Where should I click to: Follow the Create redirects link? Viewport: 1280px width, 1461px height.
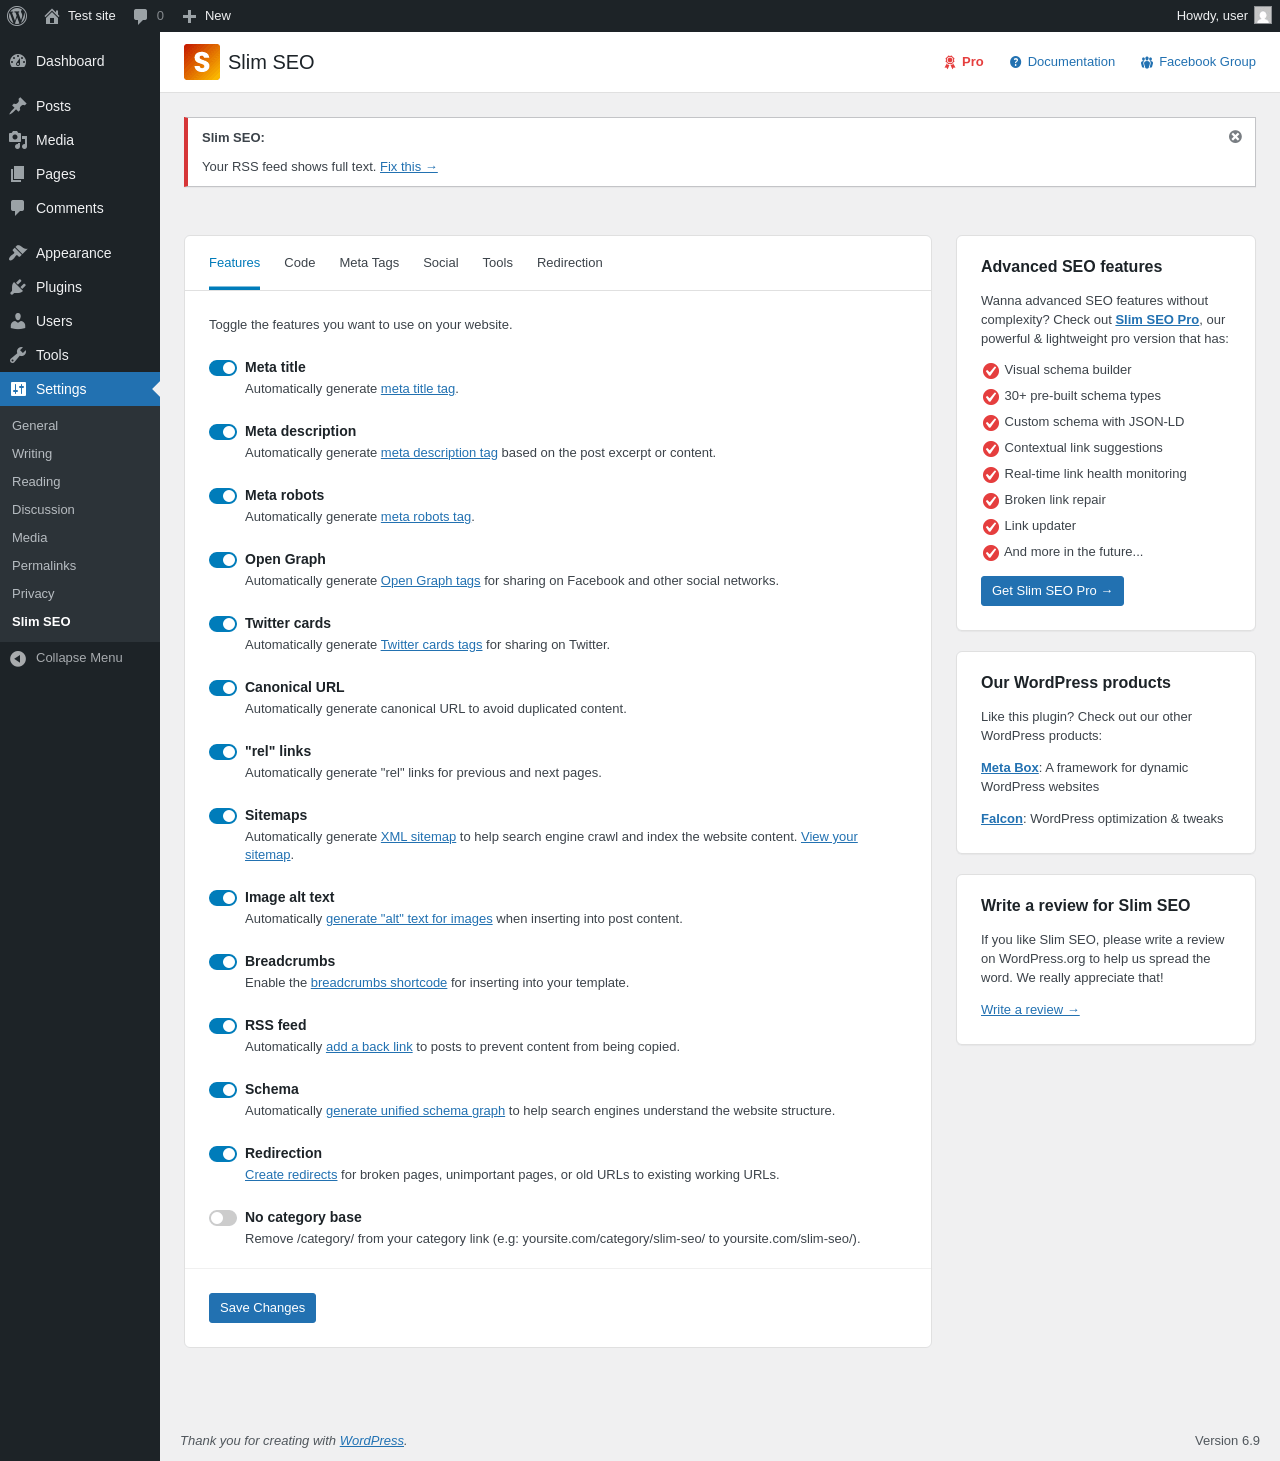[291, 1175]
